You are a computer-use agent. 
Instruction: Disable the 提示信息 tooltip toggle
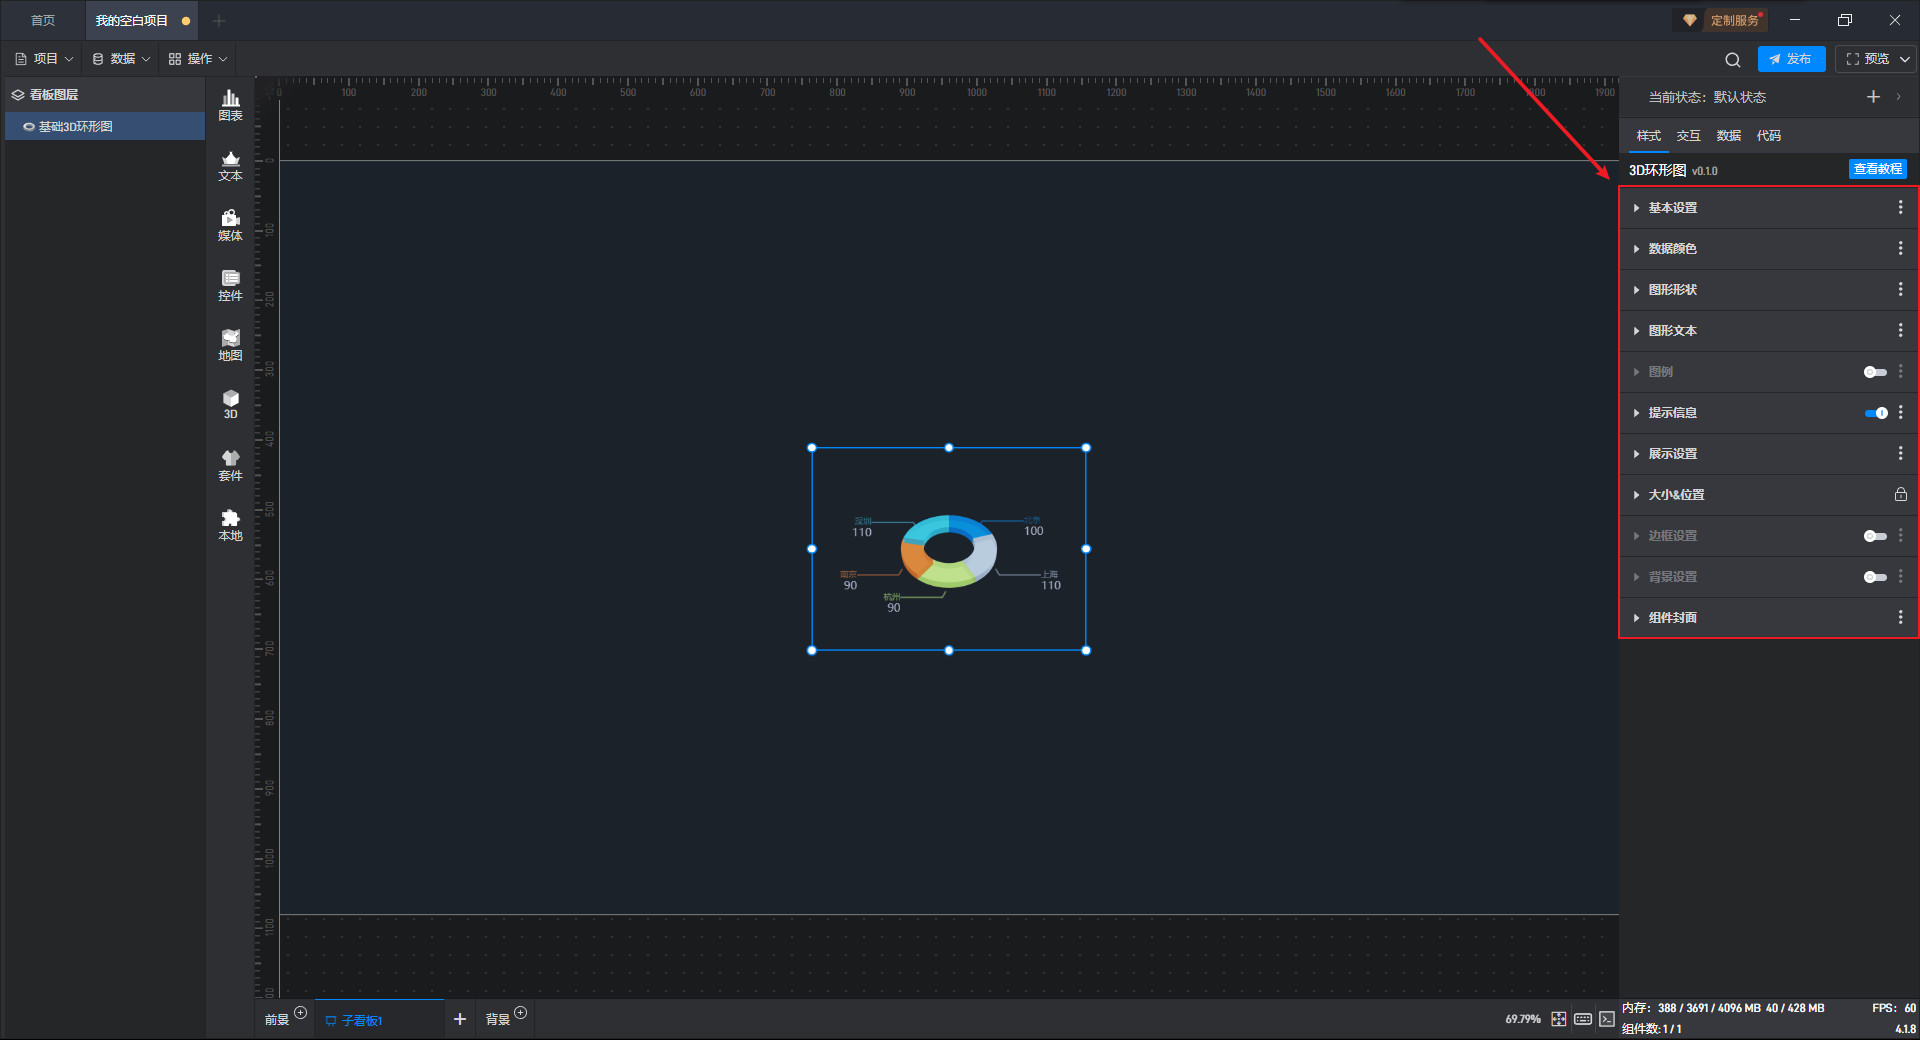point(1875,413)
